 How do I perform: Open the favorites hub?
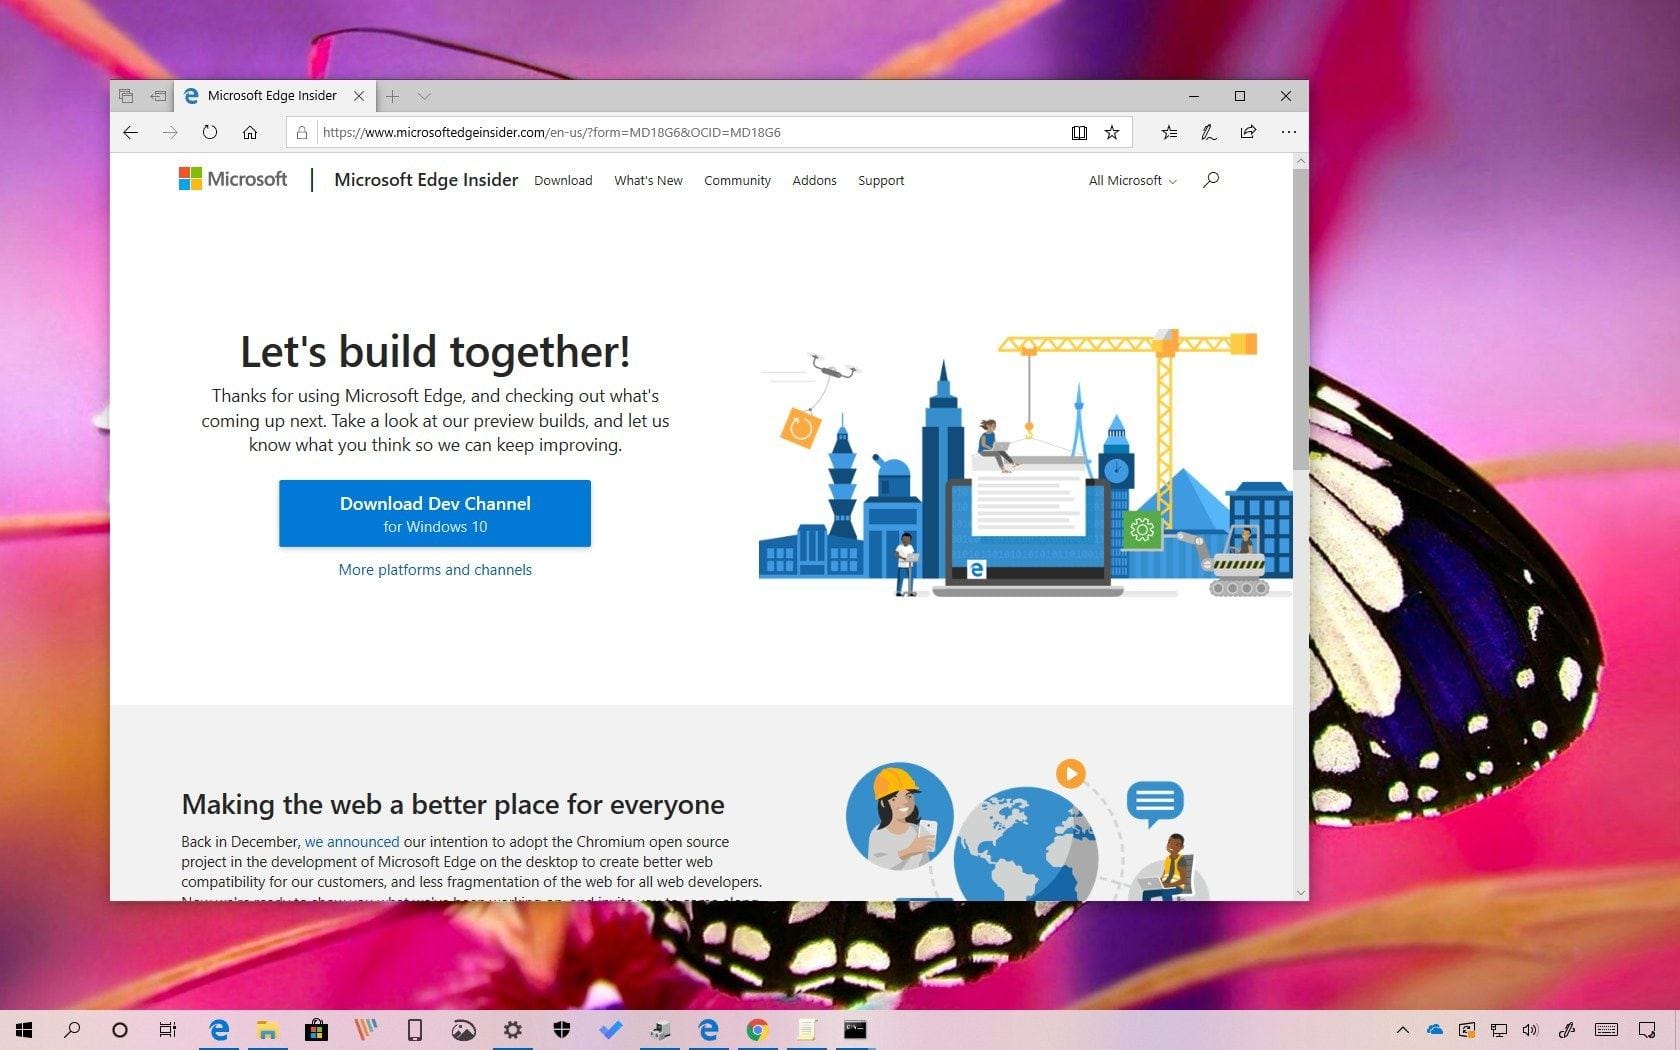1169,132
